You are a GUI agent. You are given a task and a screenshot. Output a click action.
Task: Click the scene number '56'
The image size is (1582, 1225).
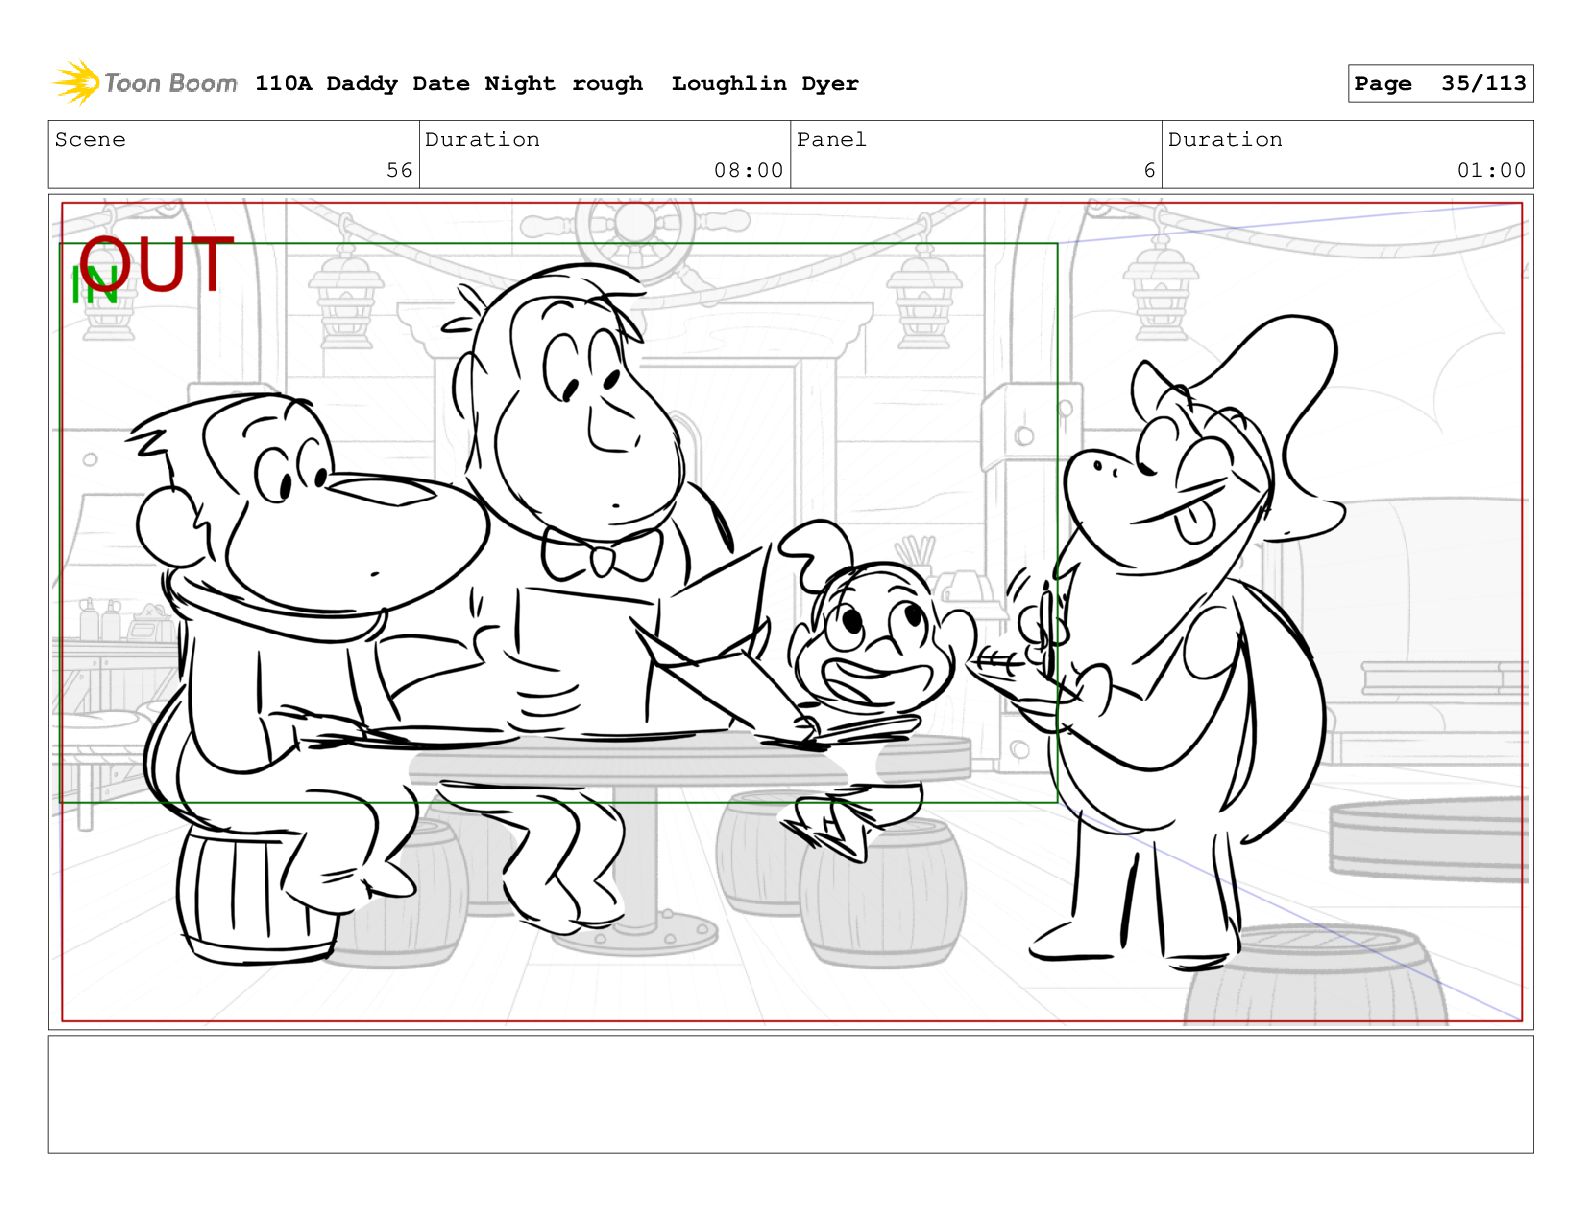[x=399, y=171]
